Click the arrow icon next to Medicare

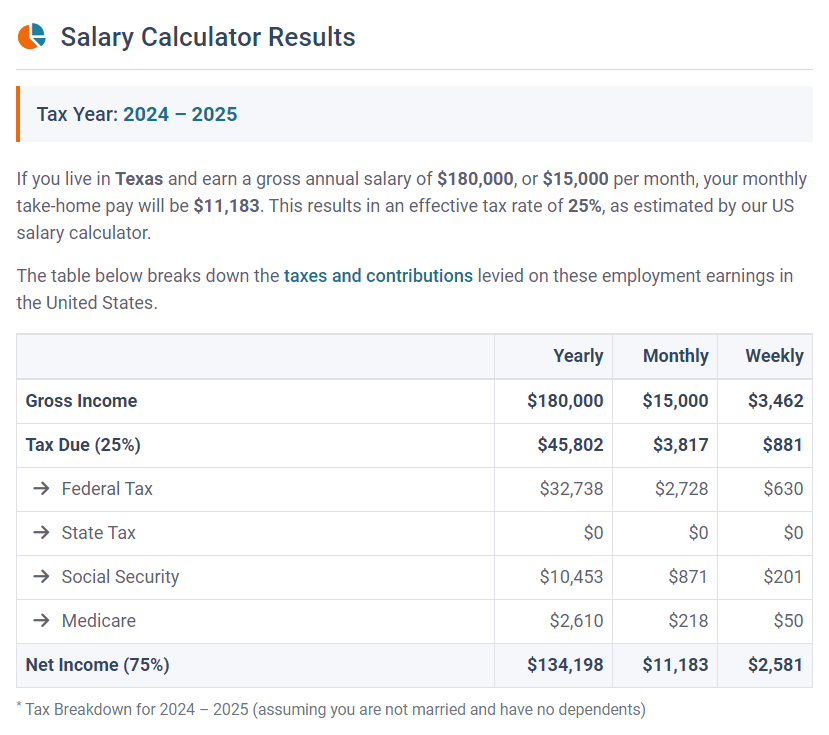pos(41,621)
